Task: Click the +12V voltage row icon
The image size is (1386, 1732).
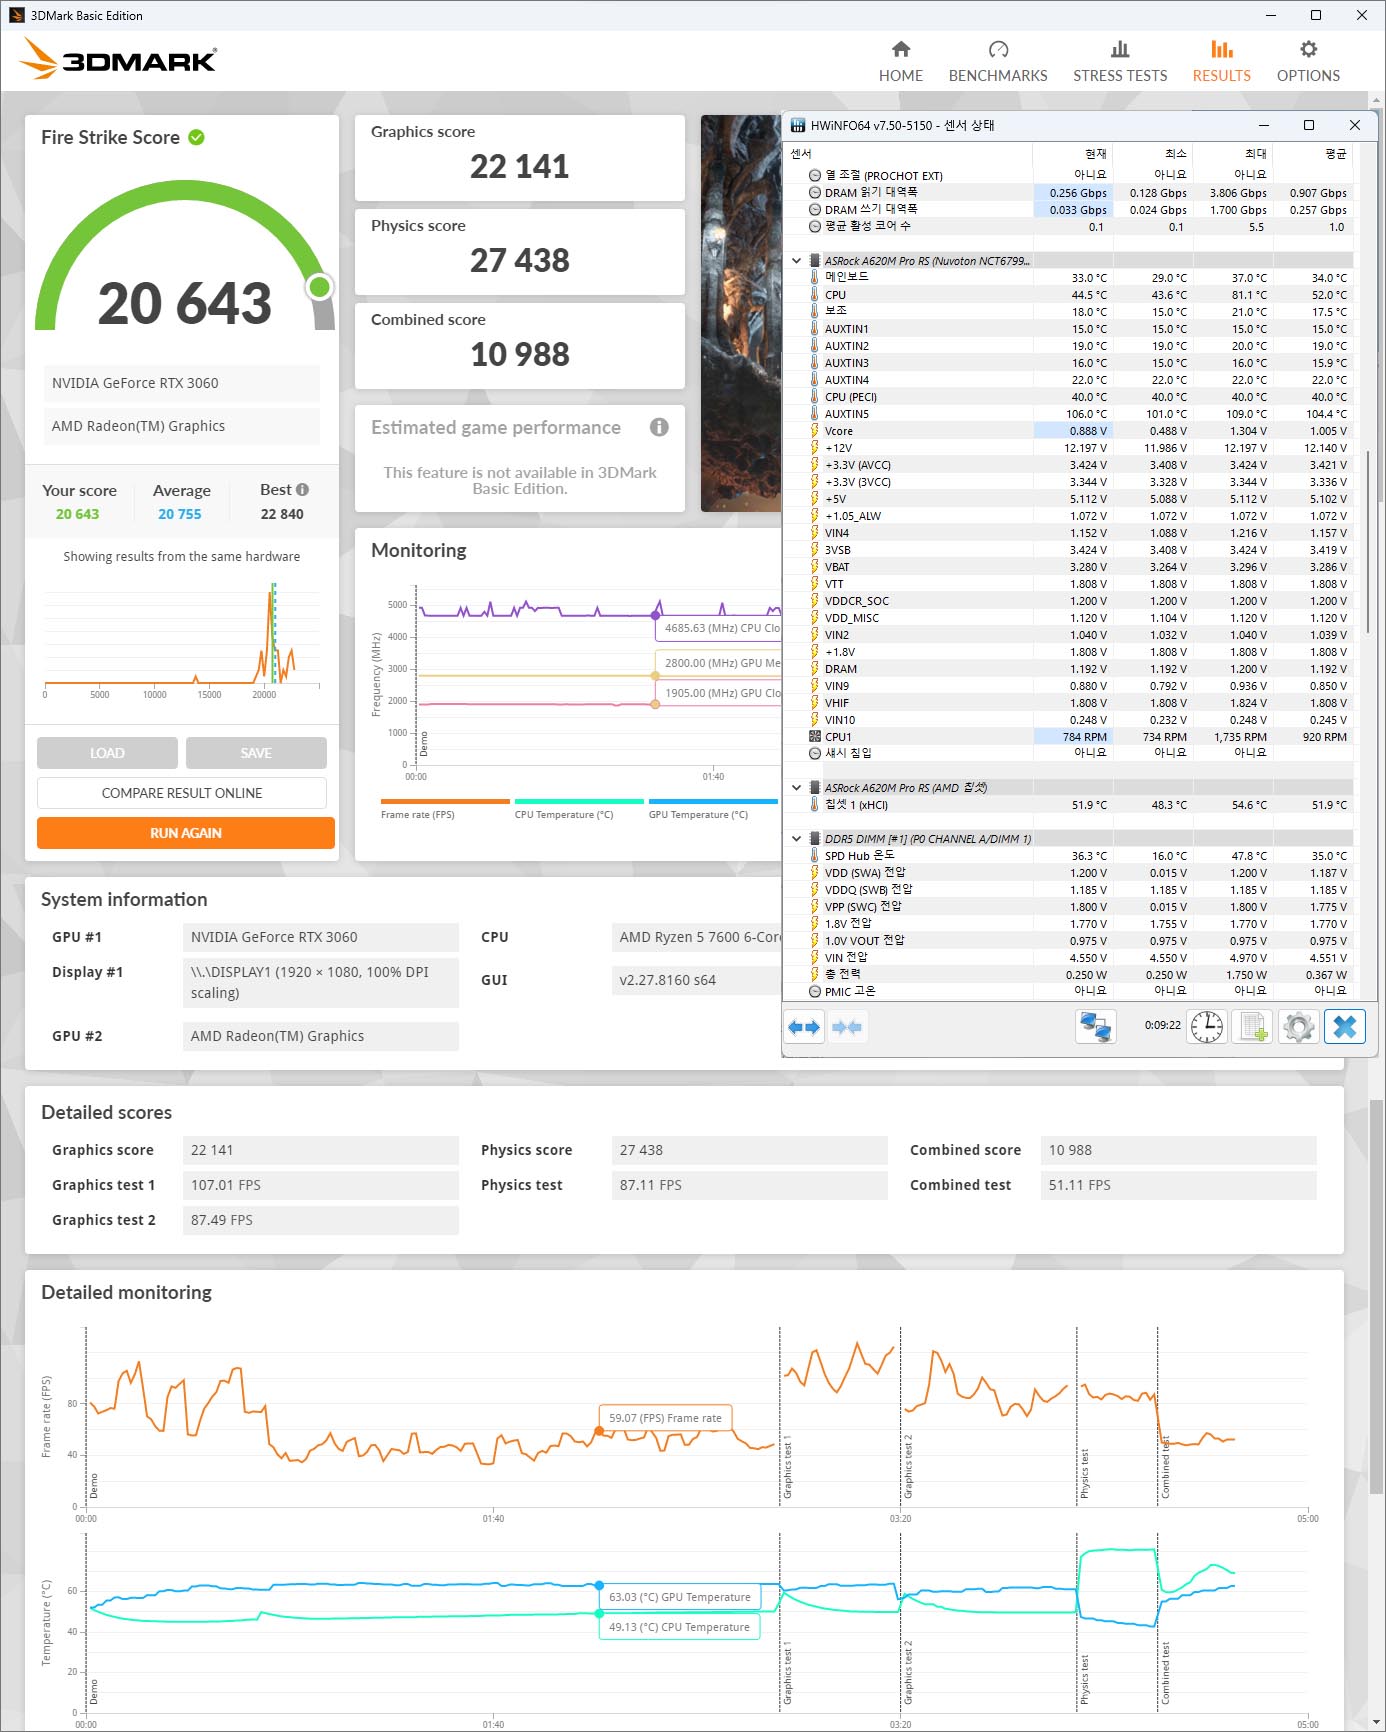Action: coord(815,448)
